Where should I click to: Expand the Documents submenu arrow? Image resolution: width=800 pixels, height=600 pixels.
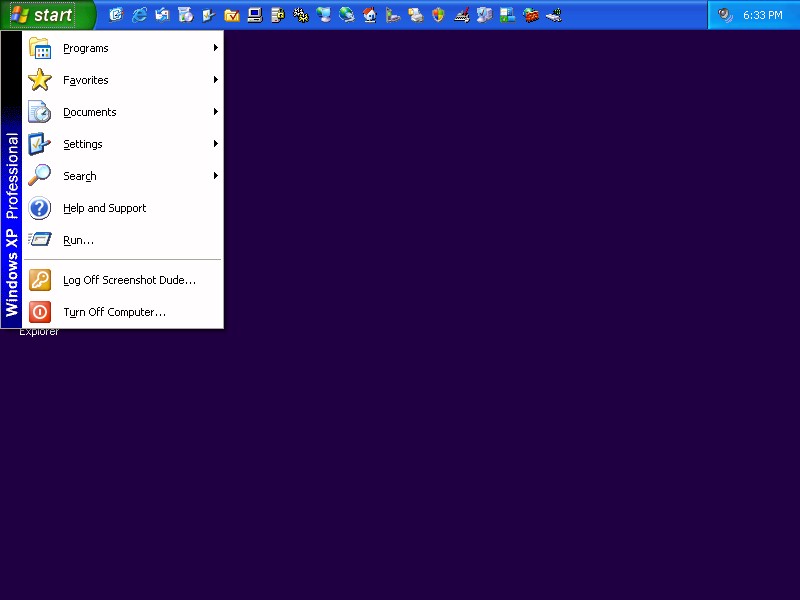[216, 111]
